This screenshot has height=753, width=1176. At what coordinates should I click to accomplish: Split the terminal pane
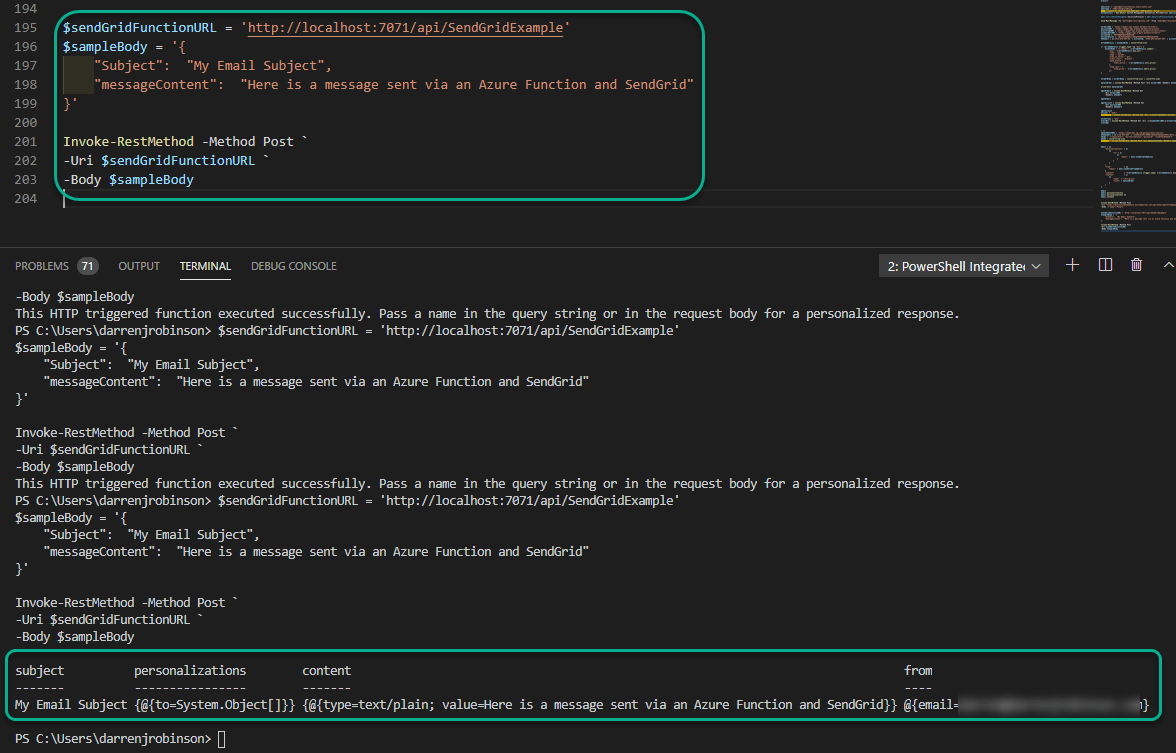(x=1104, y=264)
